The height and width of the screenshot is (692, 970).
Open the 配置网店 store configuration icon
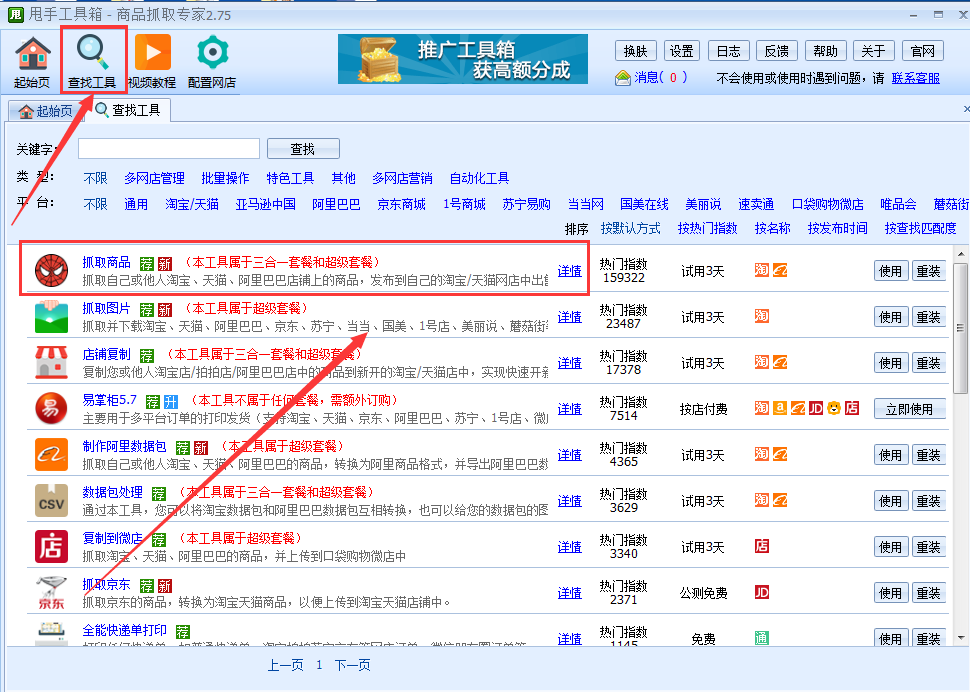(212, 61)
